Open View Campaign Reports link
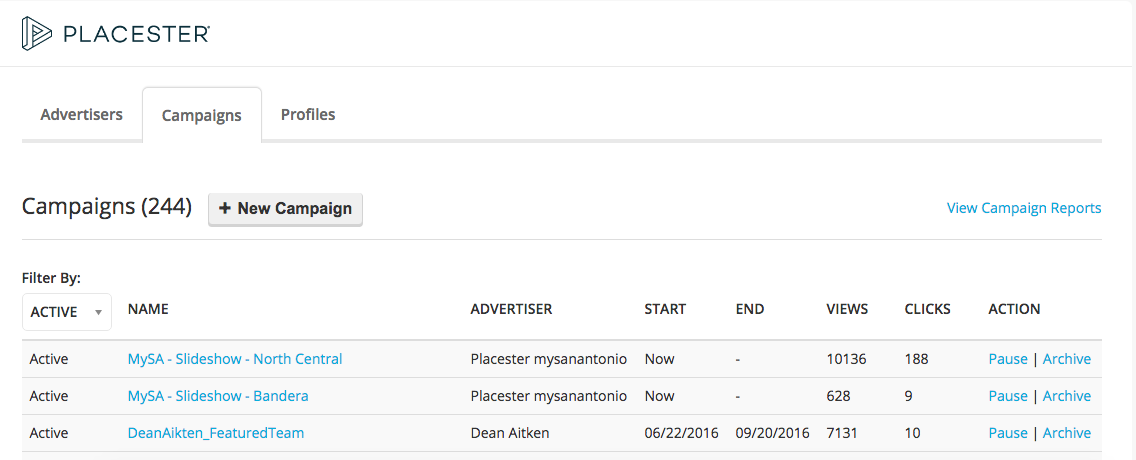Image resolution: width=1136 pixels, height=460 pixels. click(x=1024, y=208)
